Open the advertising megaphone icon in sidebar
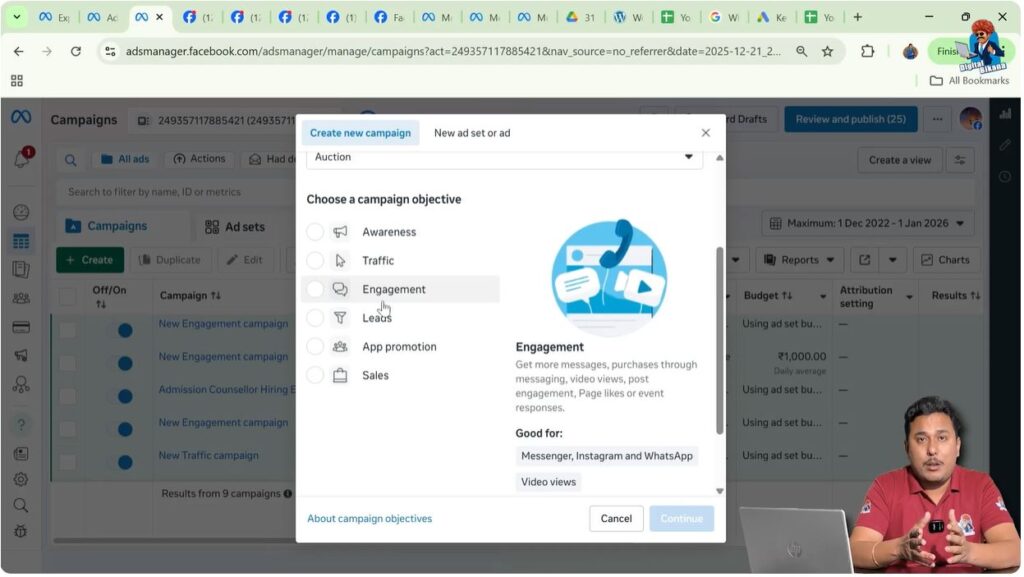The image size is (1024, 577). click(21, 355)
